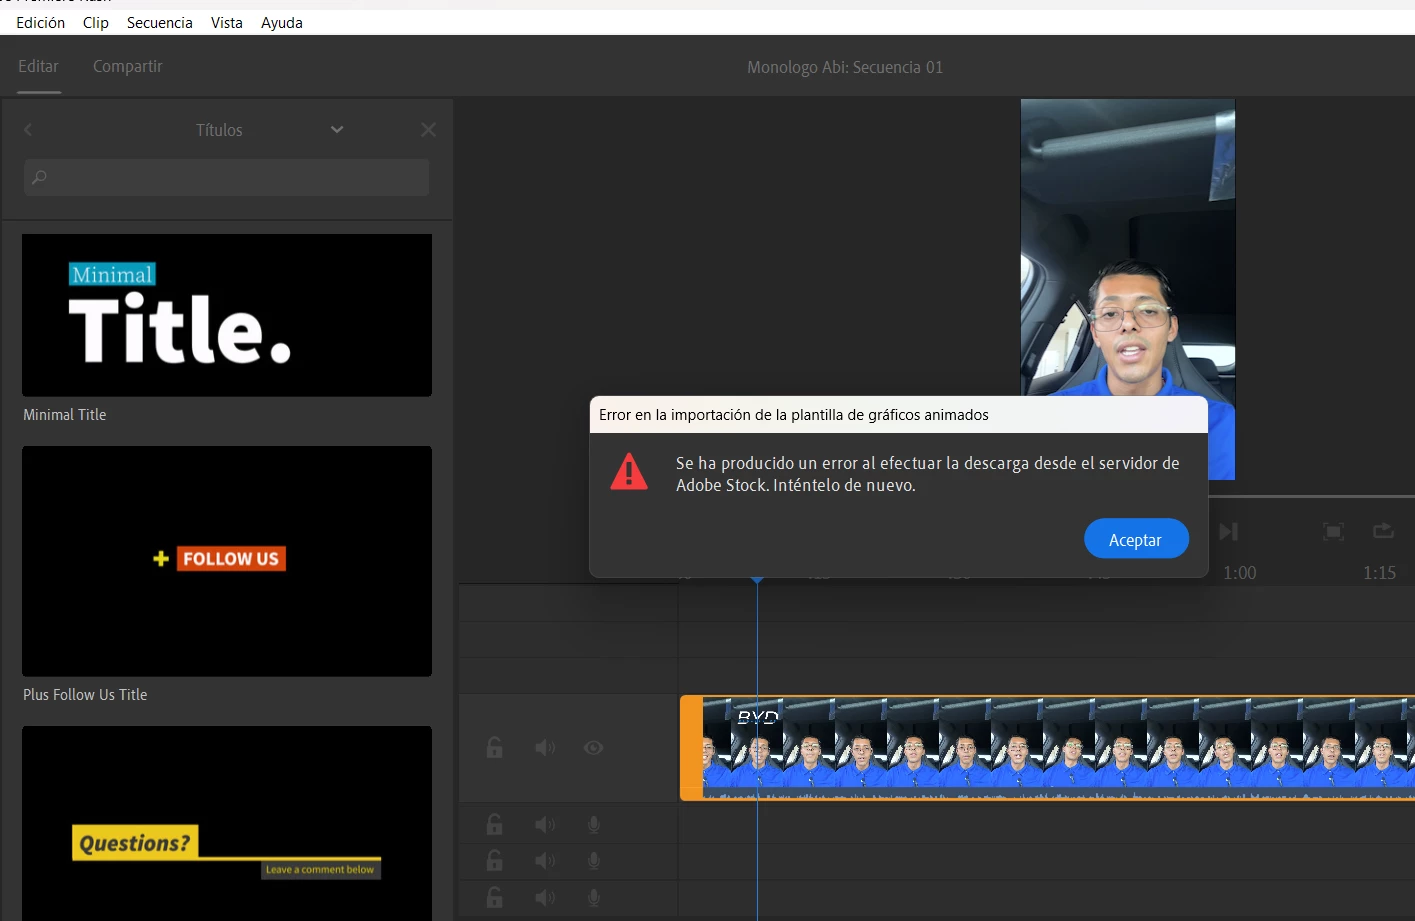Go back with the Títulos panel arrow
1415x921 pixels.
click(28, 130)
